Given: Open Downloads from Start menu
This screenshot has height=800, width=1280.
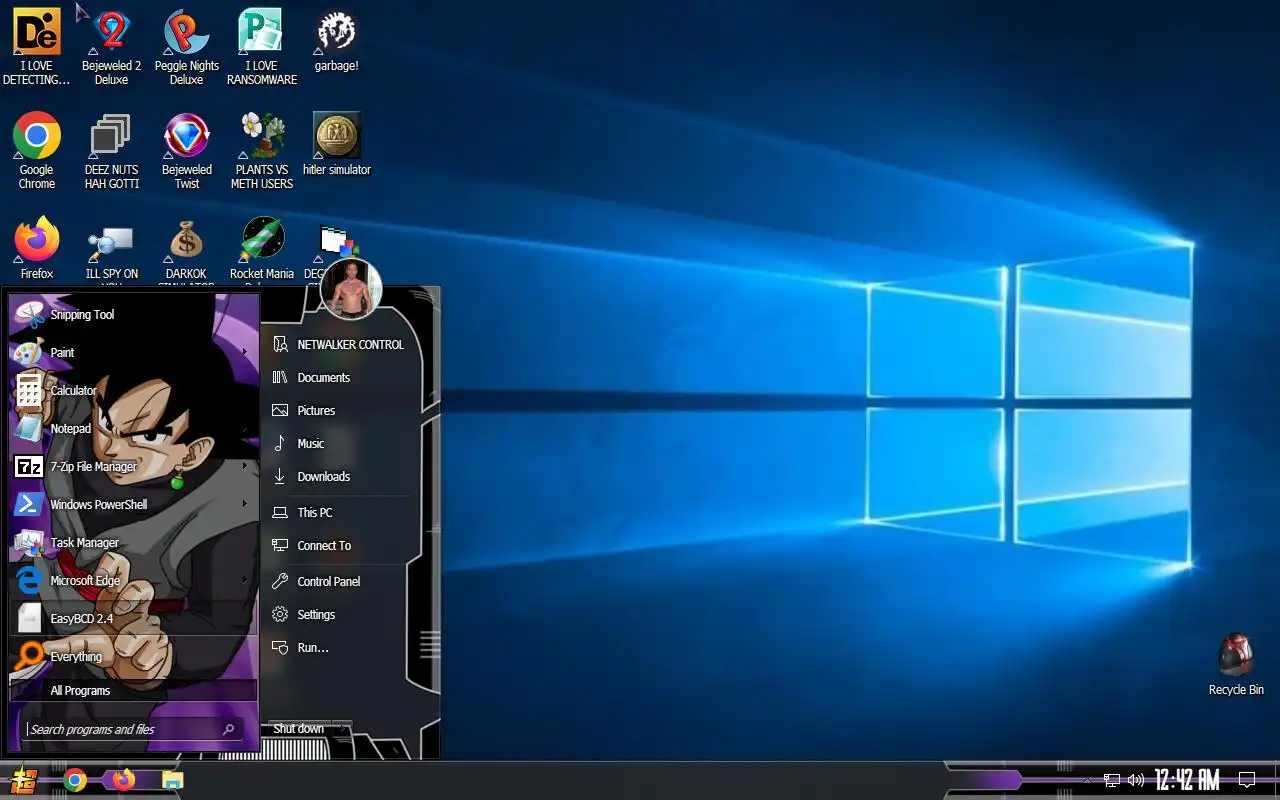Looking at the screenshot, I should click(340, 477).
